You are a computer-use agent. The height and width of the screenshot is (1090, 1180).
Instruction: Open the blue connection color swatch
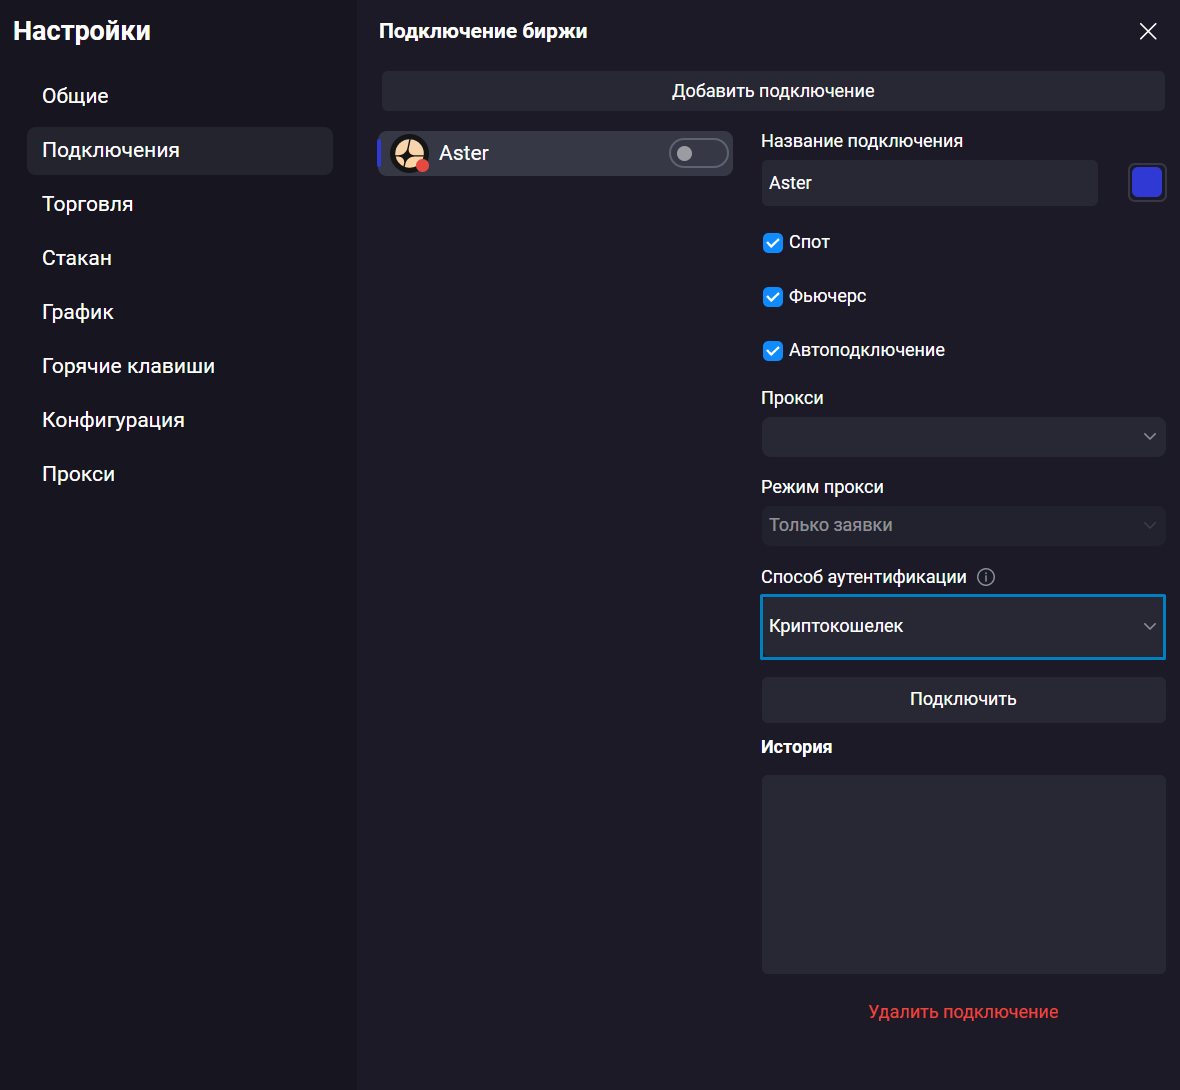click(x=1147, y=182)
